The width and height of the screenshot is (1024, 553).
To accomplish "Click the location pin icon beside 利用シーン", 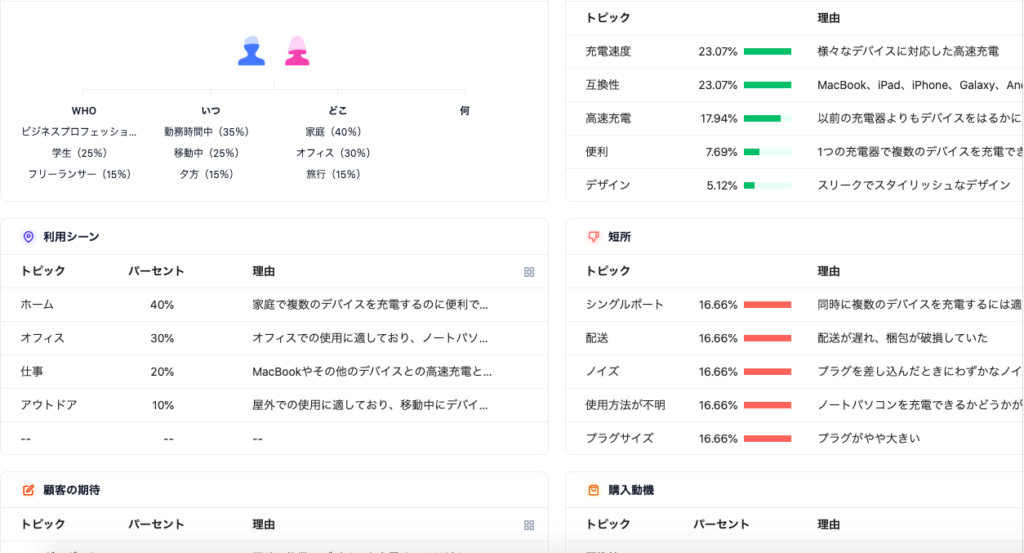I will click(28, 237).
